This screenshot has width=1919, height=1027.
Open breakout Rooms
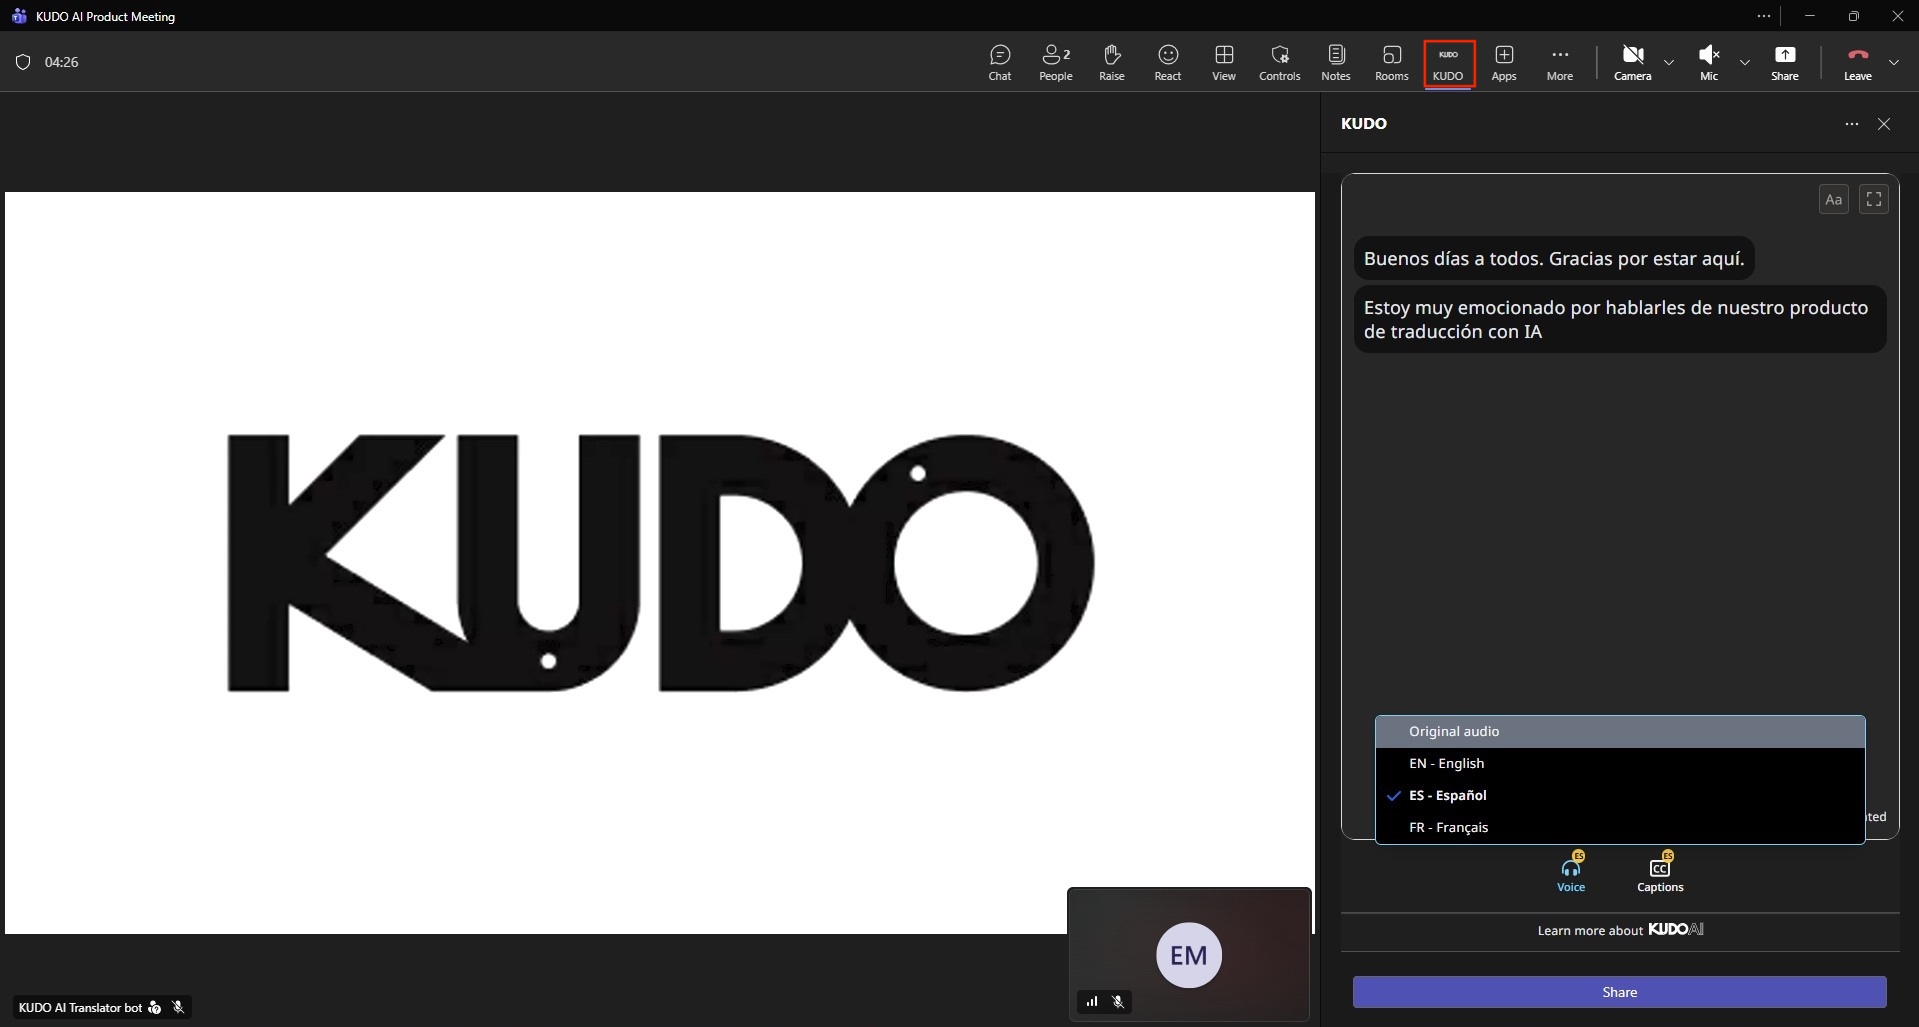1392,62
